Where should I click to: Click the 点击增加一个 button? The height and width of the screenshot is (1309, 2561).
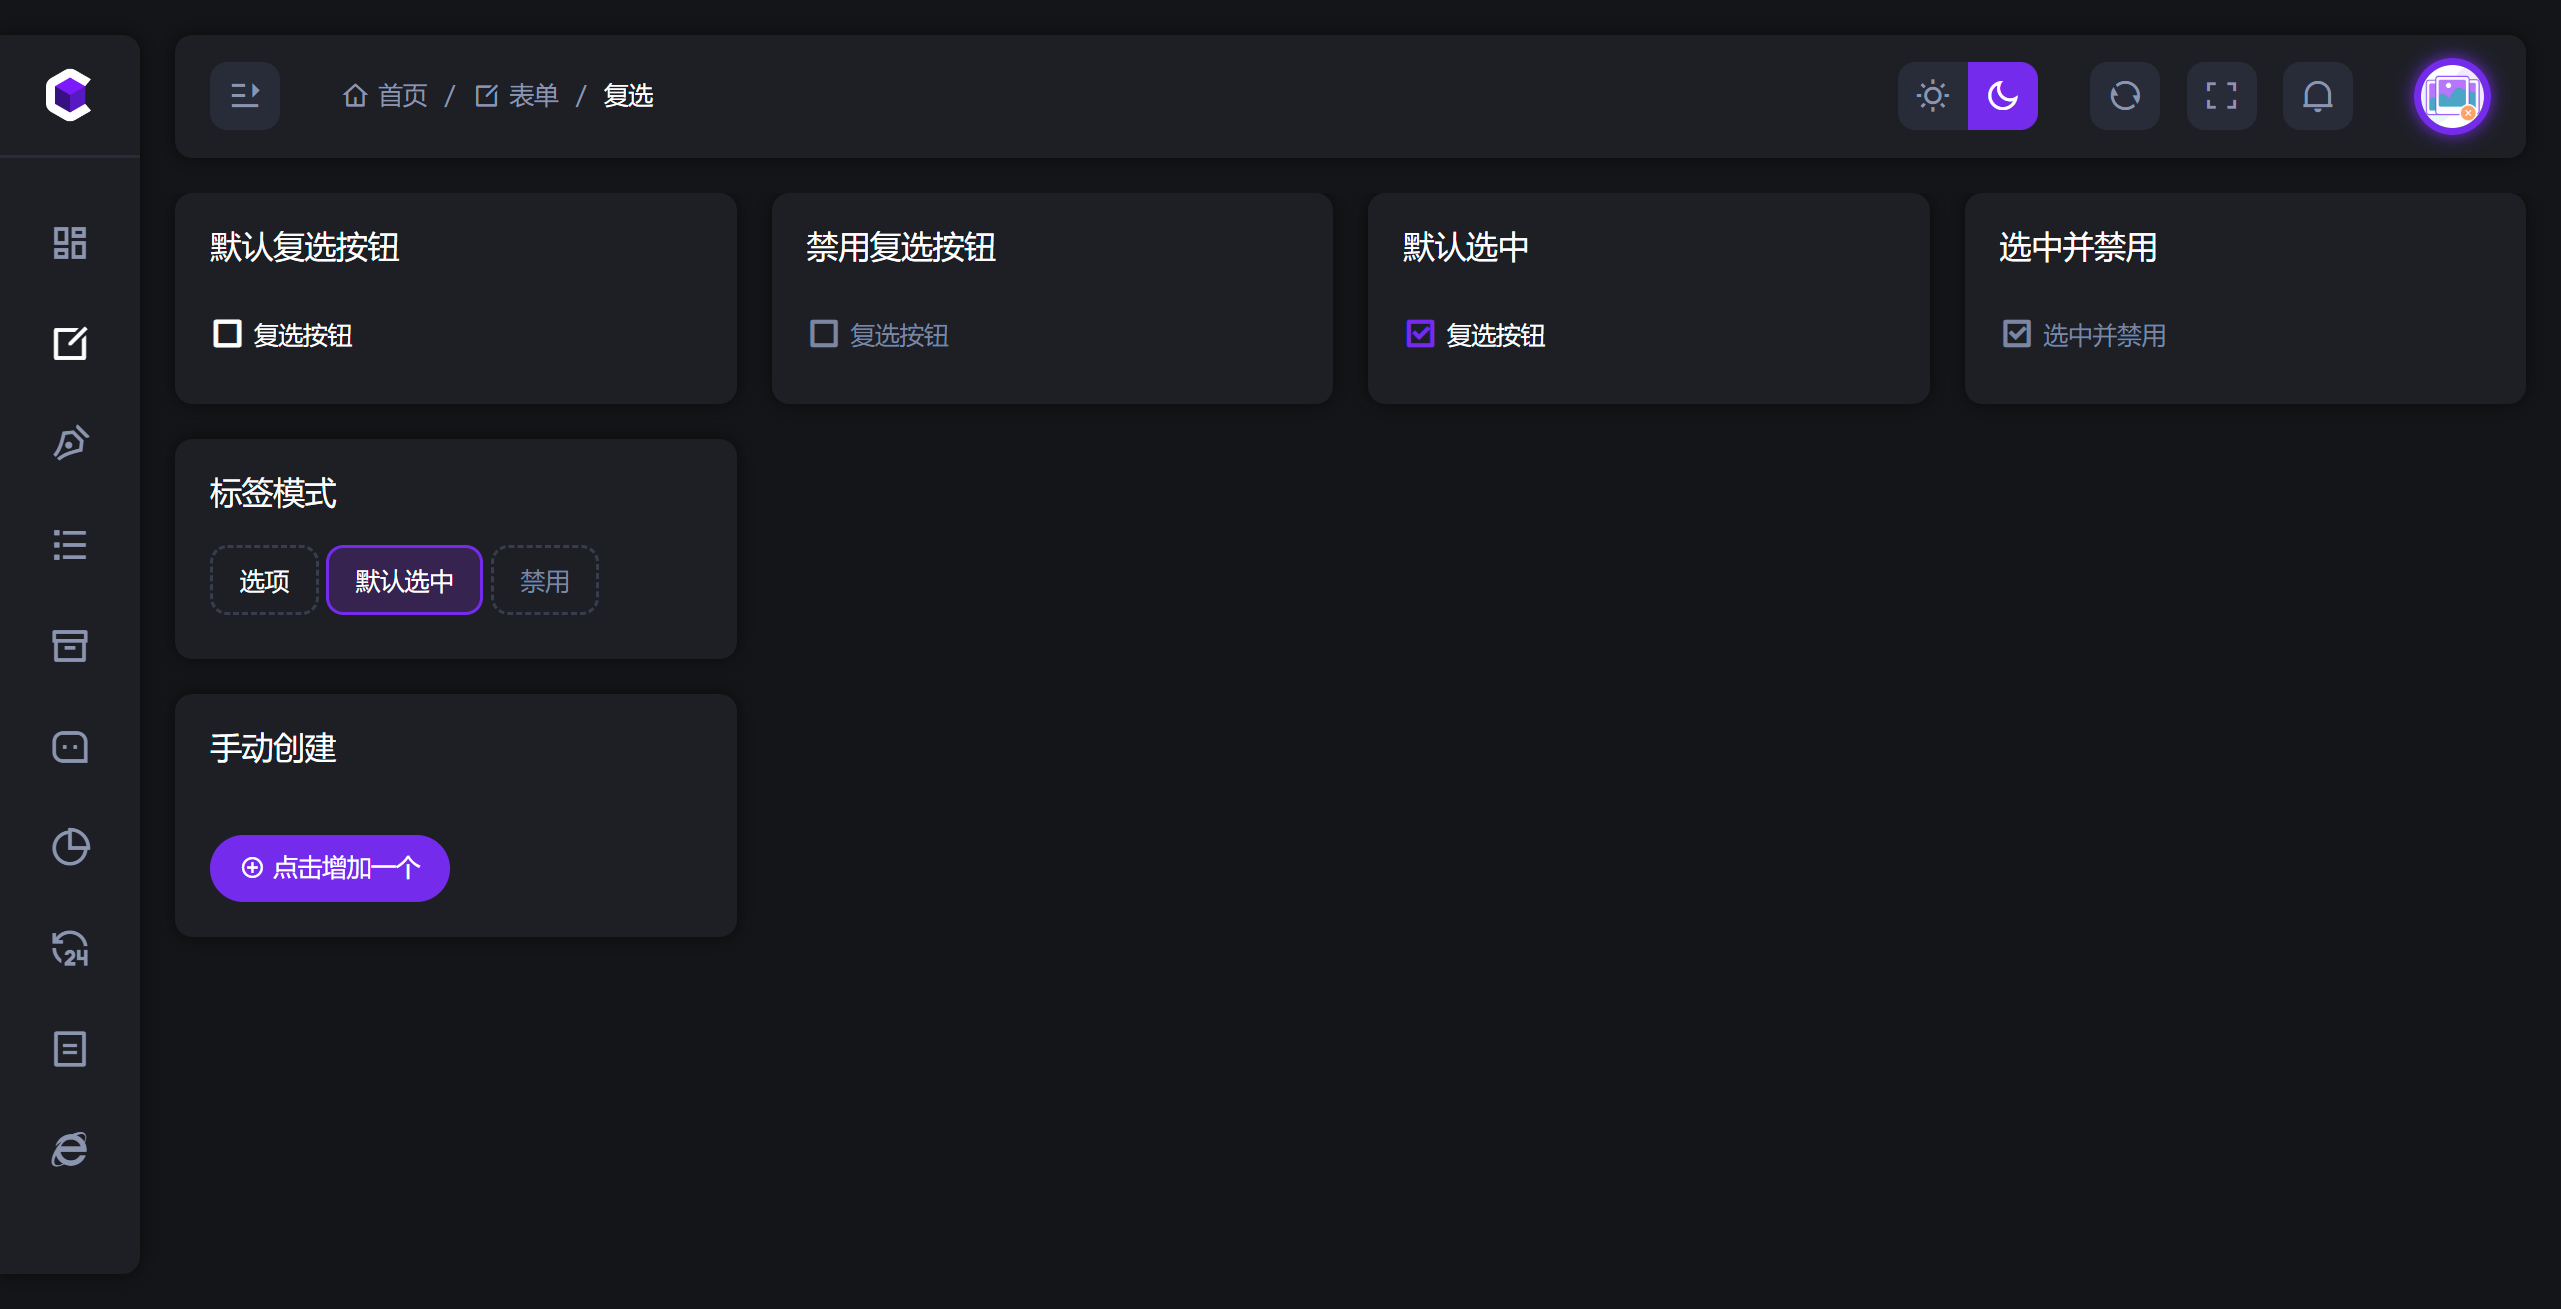pyautogui.click(x=330, y=868)
